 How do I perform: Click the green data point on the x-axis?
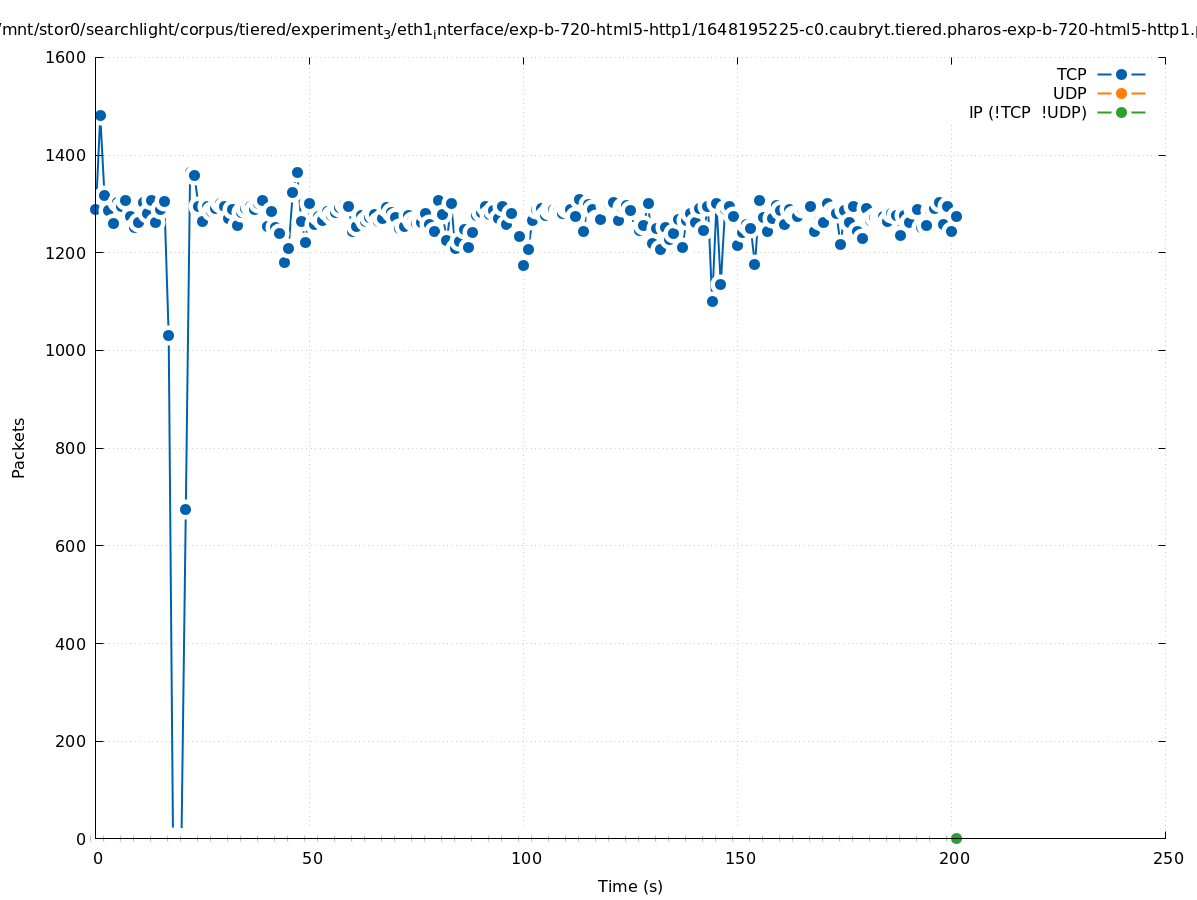coord(956,838)
